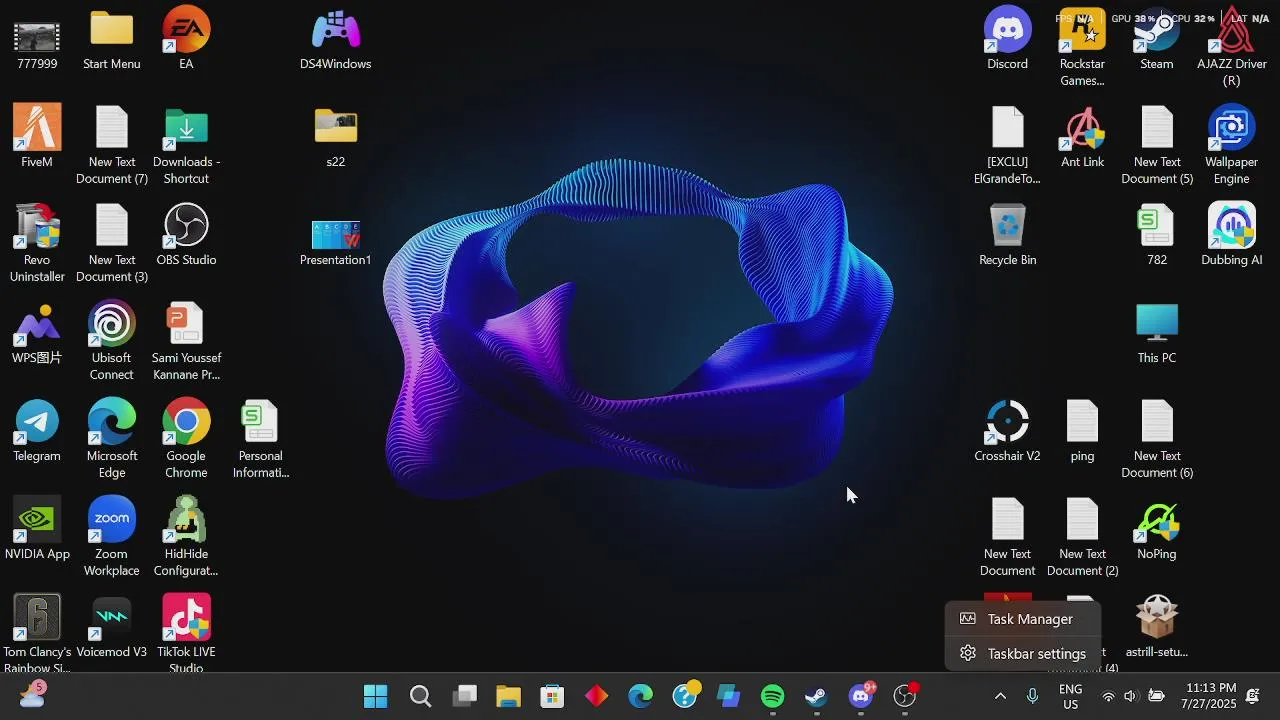Select the Wallpaper Engine shortcut
Image resolution: width=1280 pixels, height=720 pixels.
coord(1232,145)
